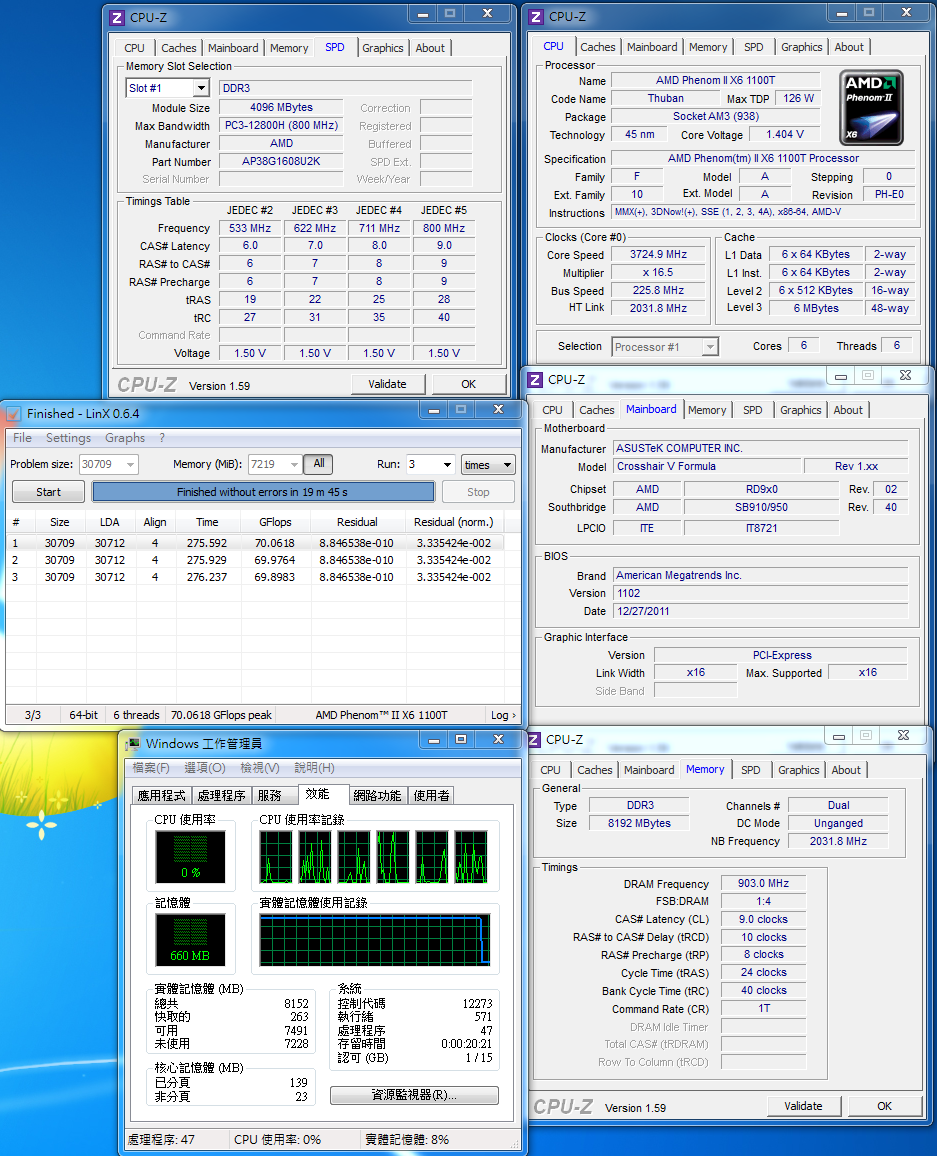This screenshot has height=1156, width=937.
Task: Minimize the LinX window
Action: (434, 410)
